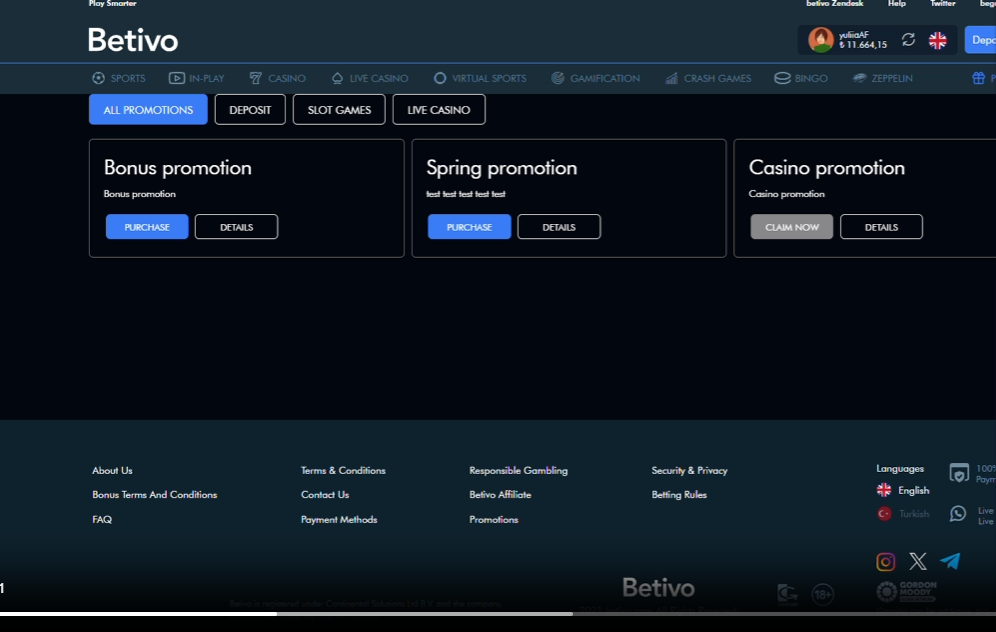Click the gift icon in navigation bar
This screenshot has height=632, width=996.
click(x=978, y=78)
